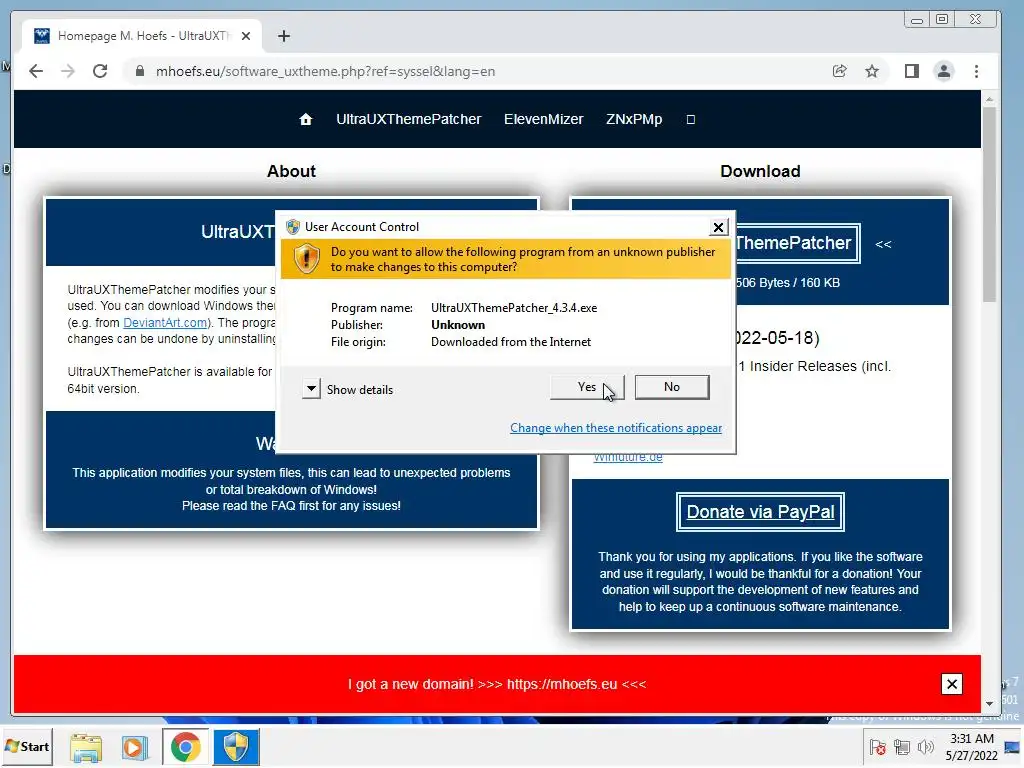Image resolution: width=1024 pixels, height=768 pixels.
Task: Expand Show details arrow in UAC dialog
Action: coord(312,389)
